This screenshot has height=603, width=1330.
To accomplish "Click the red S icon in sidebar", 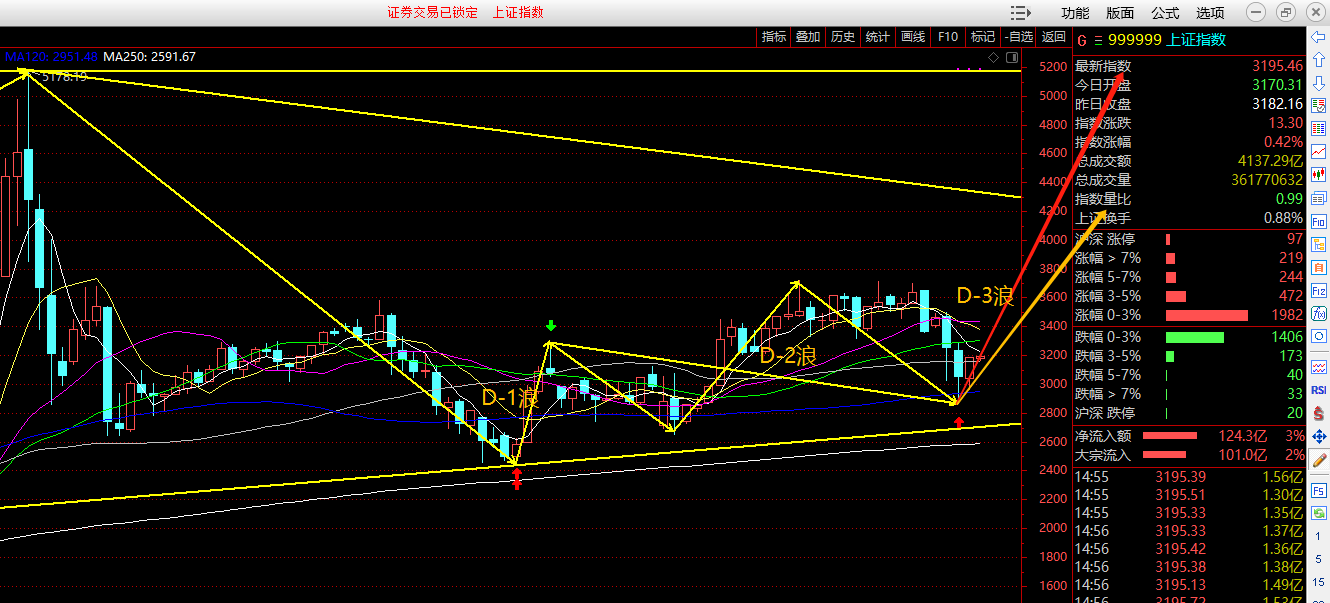I will pos(1319,413).
